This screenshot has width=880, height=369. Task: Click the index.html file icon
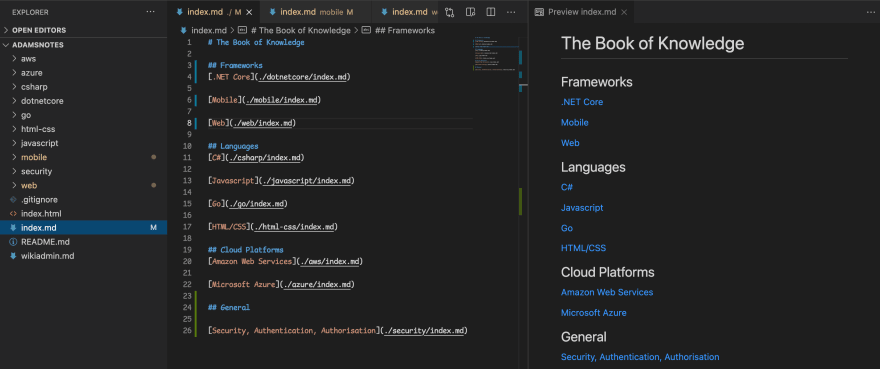click(13, 213)
